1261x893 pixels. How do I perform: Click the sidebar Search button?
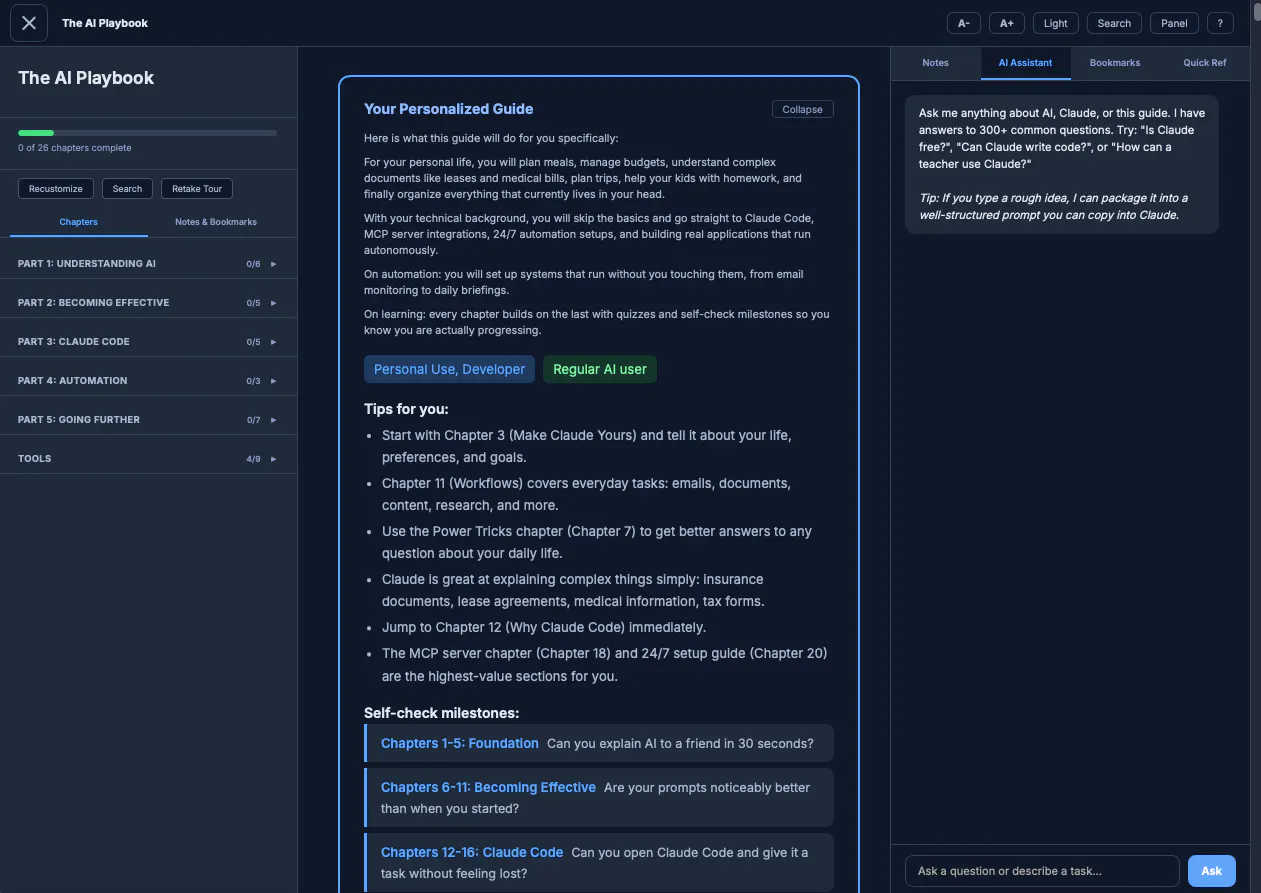tap(127, 188)
